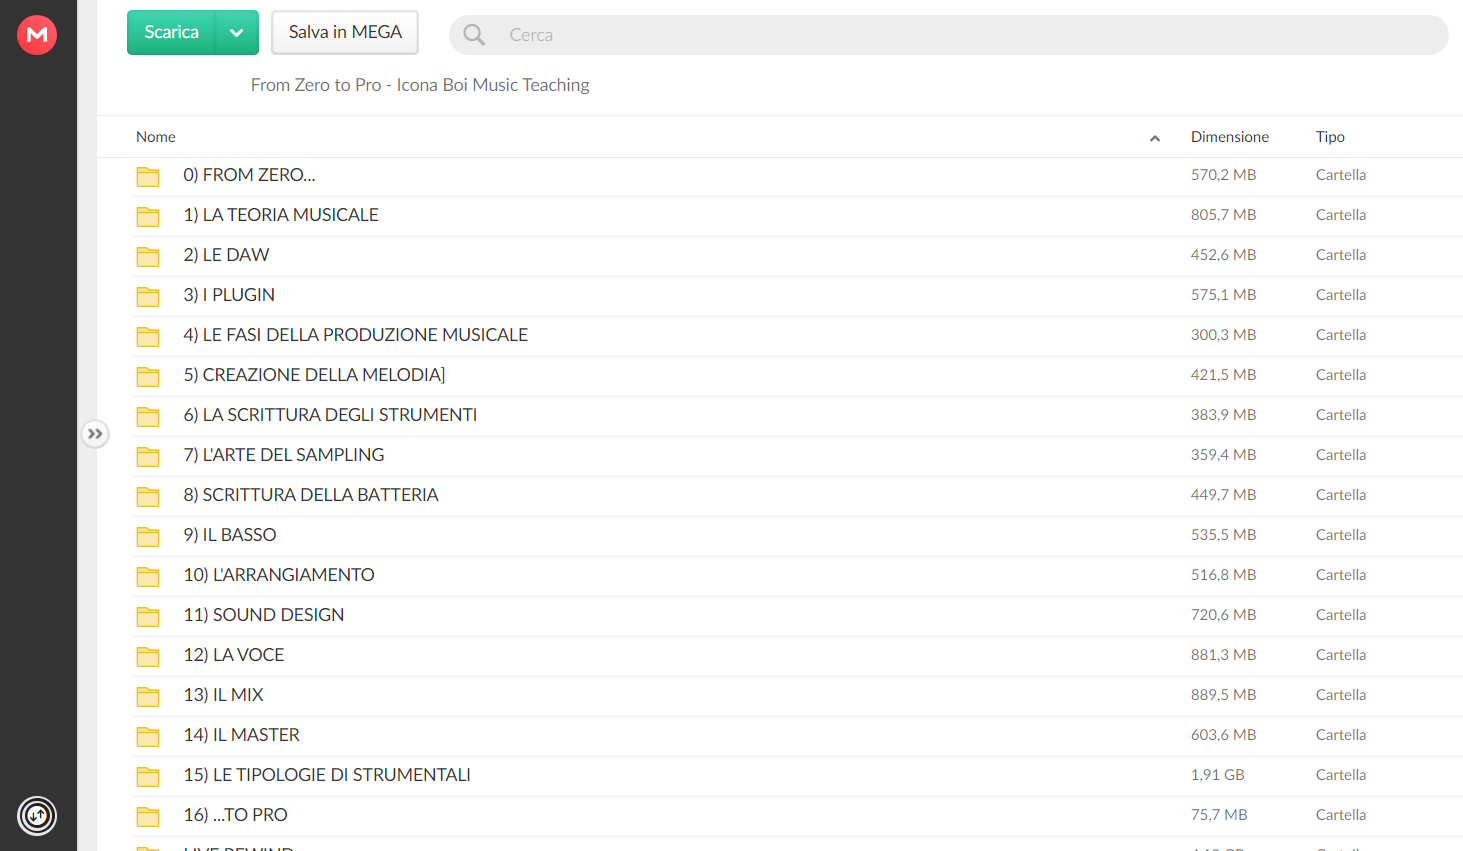Open the 3) I PLUGIN folder name
The width and height of the screenshot is (1463, 851).
coord(229,295)
